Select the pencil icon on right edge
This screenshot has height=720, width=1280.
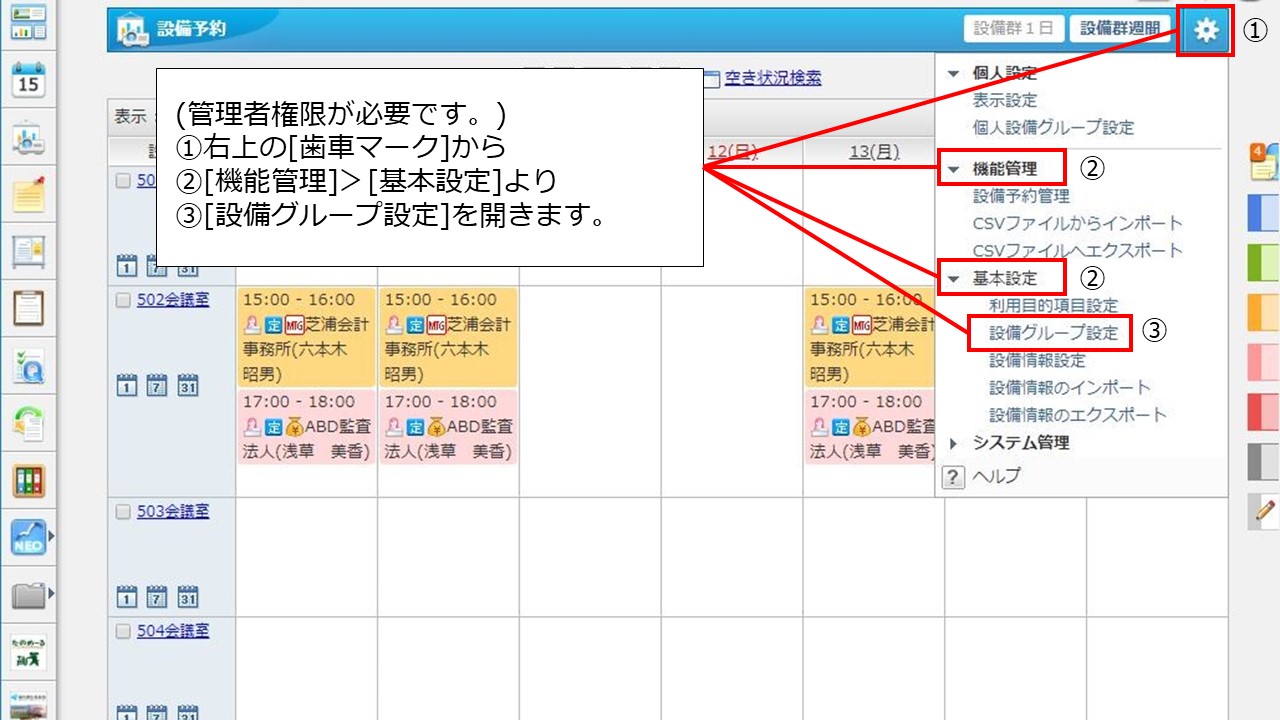click(x=1264, y=511)
